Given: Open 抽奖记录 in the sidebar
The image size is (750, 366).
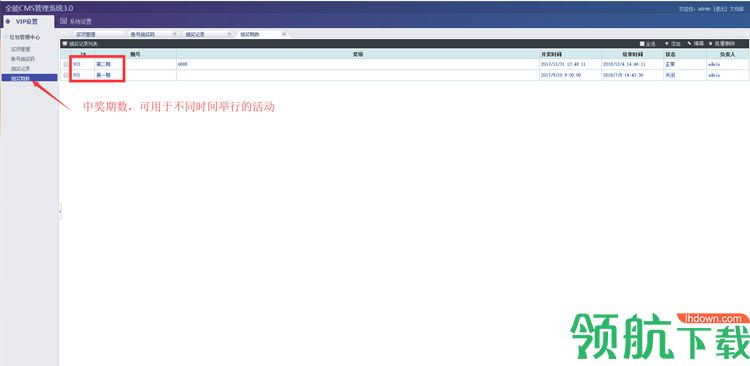Looking at the screenshot, I should point(21,68).
